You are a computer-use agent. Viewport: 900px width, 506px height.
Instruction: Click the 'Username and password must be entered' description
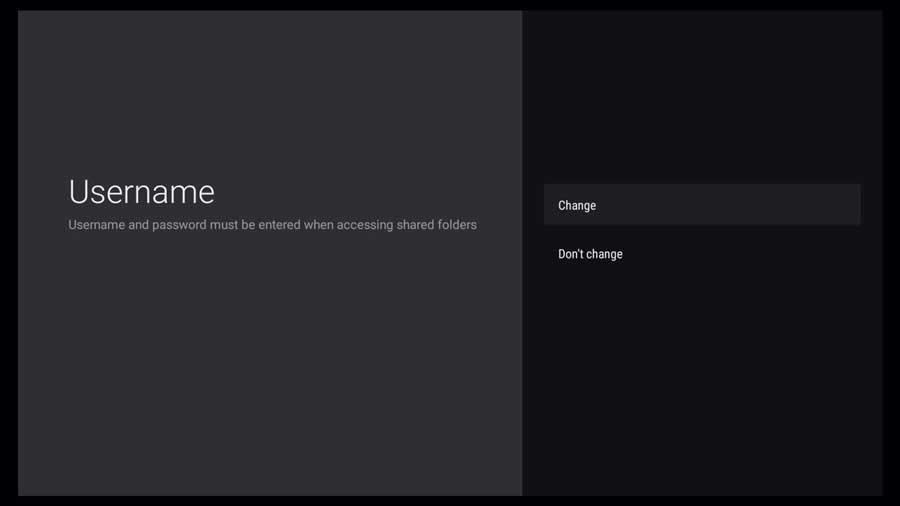pos(272,225)
